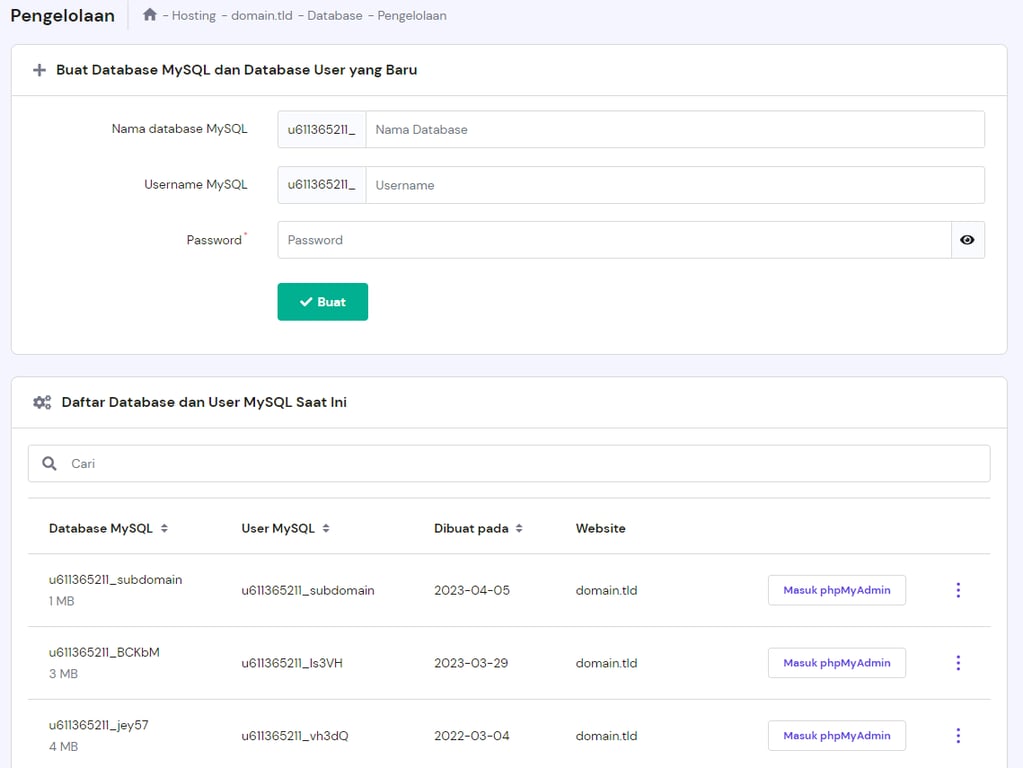Open phpMyAdmin for database u611365211_jey57

pyautogui.click(x=836, y=735)
